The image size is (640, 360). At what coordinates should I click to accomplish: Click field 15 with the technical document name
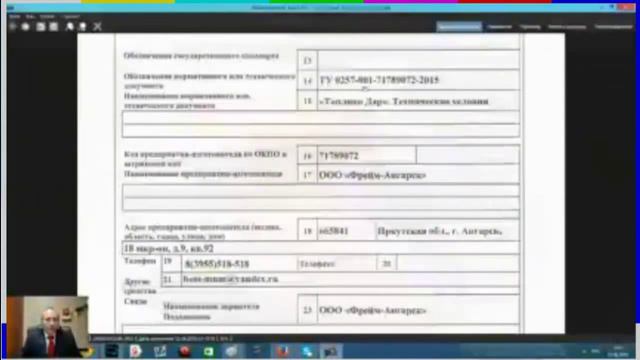[418, 100]
